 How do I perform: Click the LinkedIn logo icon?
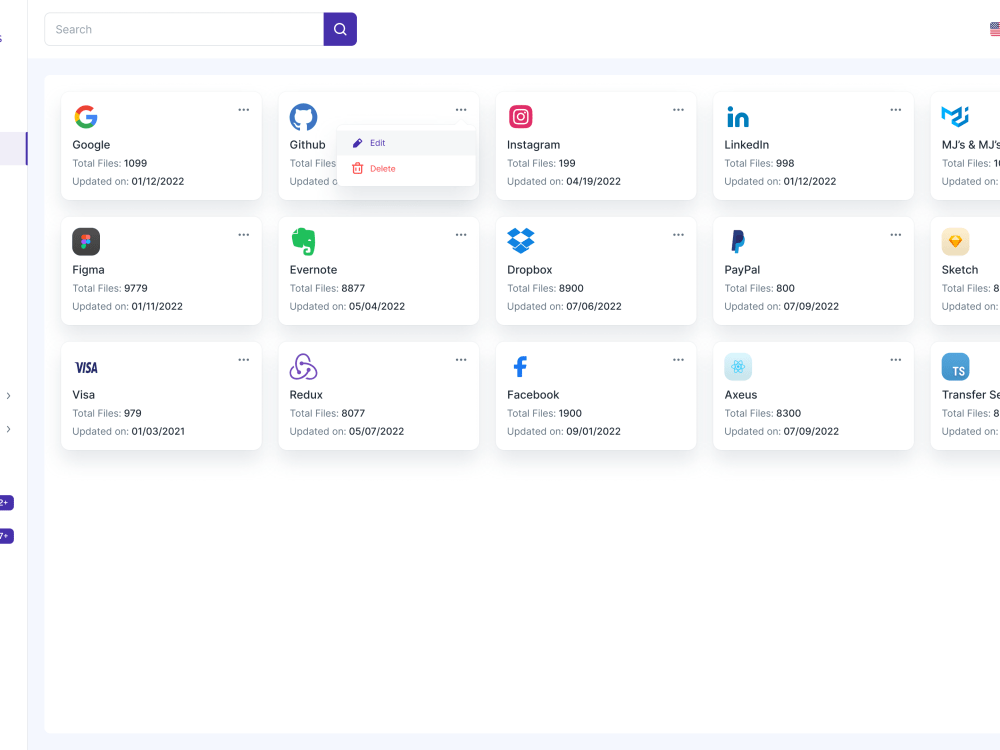(738, 117)
